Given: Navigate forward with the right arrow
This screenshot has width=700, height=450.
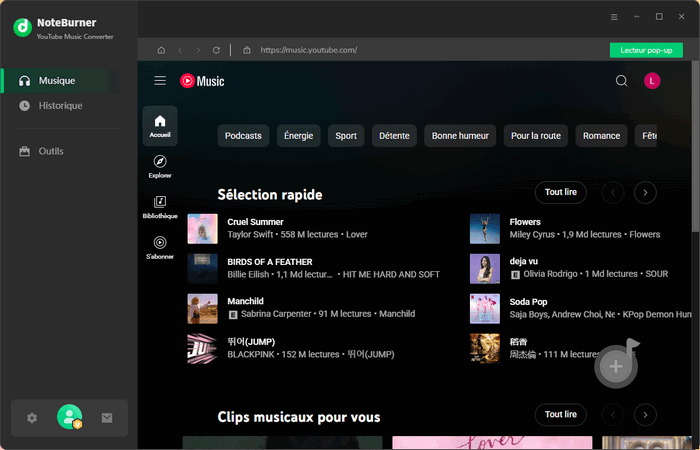Looking at the screenshot, I should click(x=198, y=50).
